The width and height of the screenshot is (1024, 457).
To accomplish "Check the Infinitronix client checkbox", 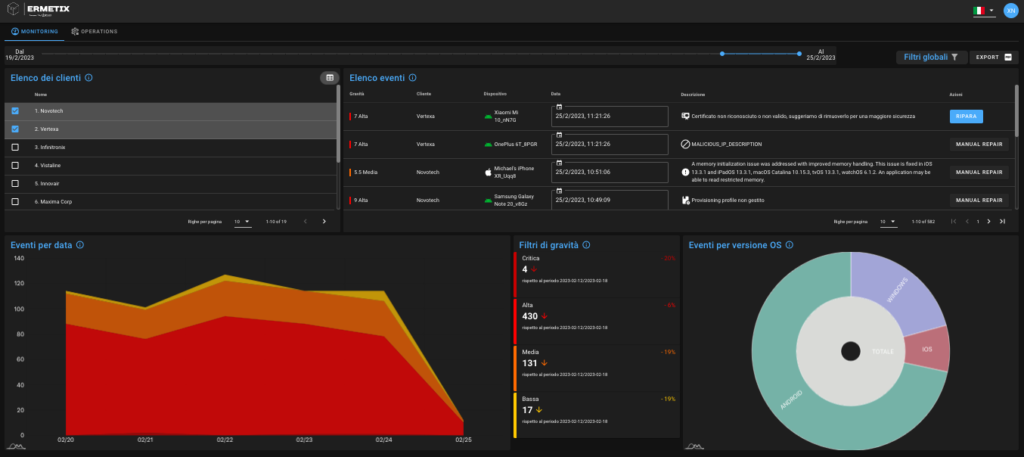I will [x=14, y=147].
